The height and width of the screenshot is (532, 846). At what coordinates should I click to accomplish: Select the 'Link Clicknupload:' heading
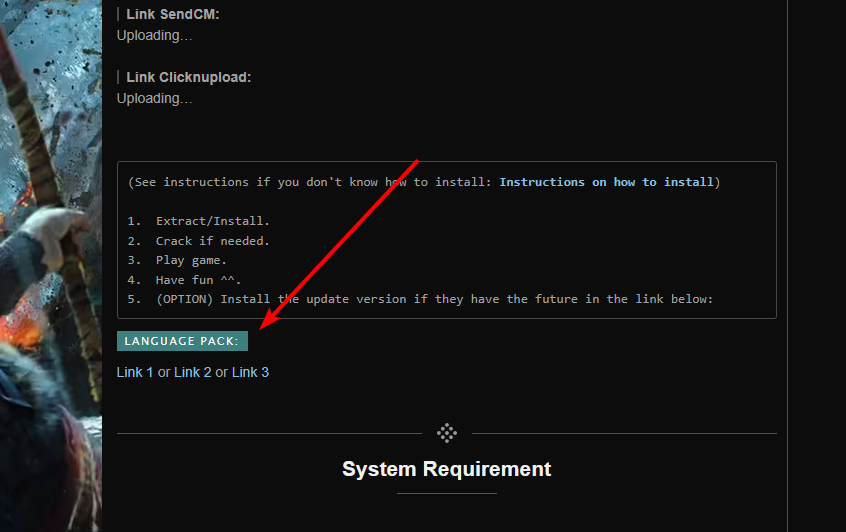coord(188,77)
